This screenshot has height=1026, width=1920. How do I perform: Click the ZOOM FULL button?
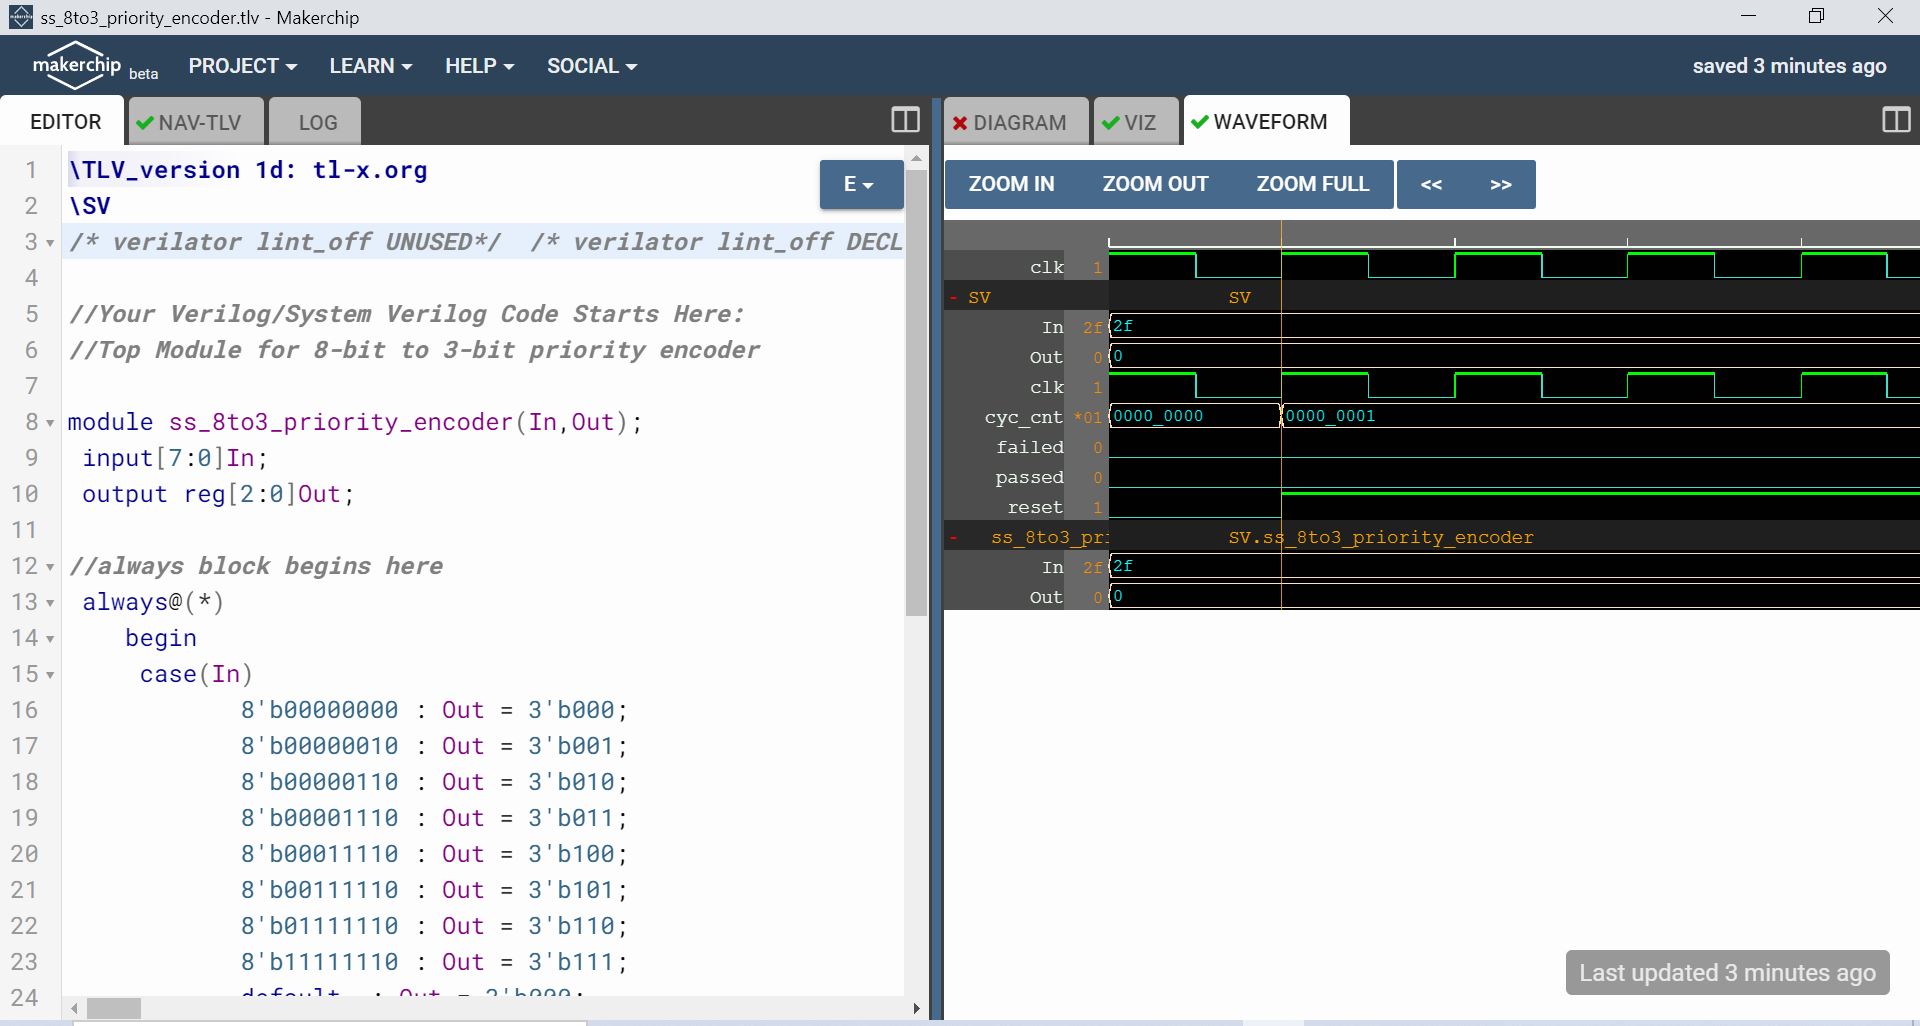1312,184
